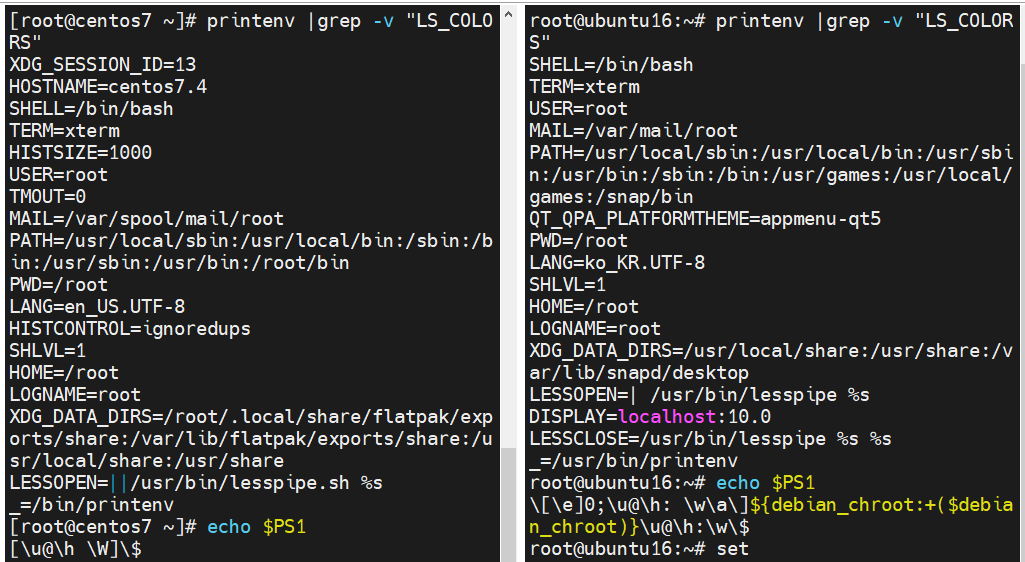Click the scrollbar thumb of the centos7 terminal pane
This screenshot has width=1025, height=562.
tap(508, 504)
